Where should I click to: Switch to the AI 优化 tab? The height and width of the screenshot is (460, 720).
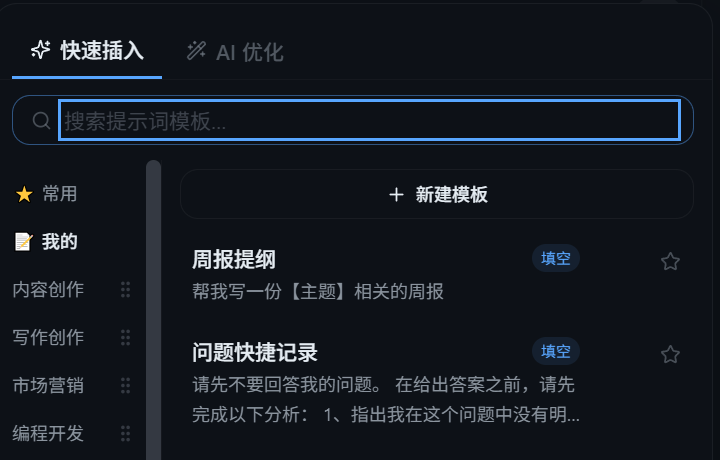pyautogui.click(x=235, y=51)
